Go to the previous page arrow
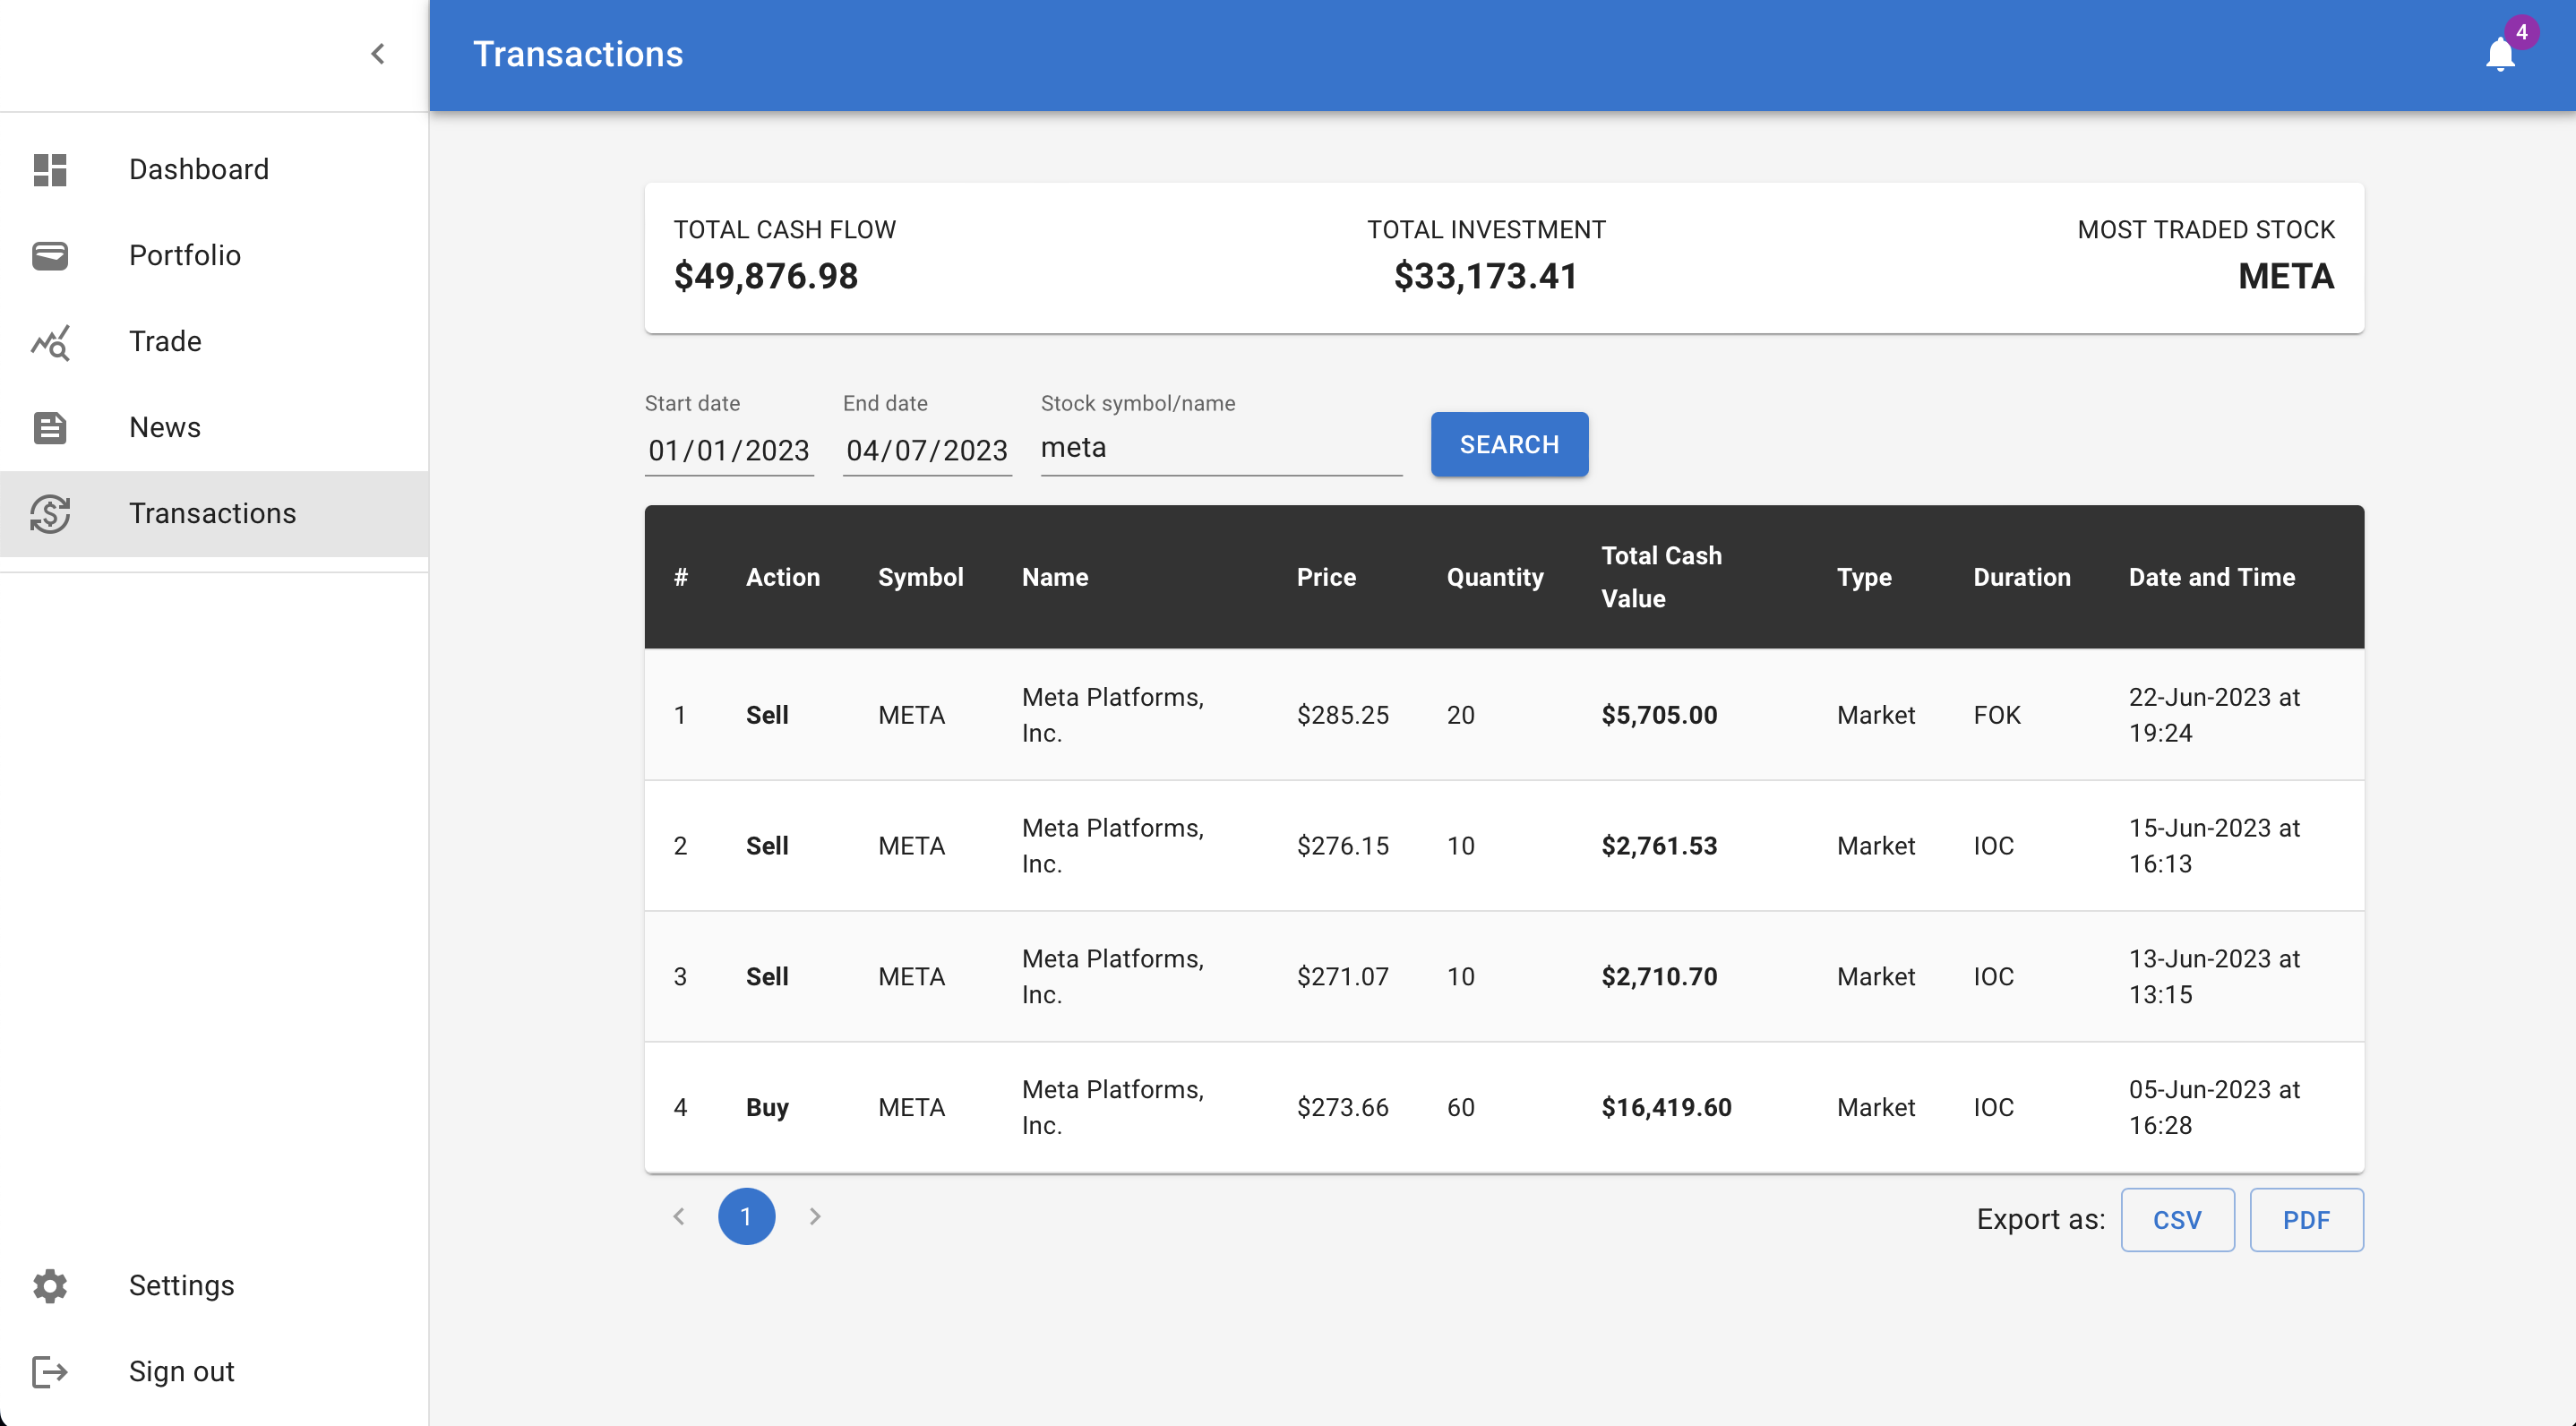2576x1426 pixels. pyautogui.click(x=679, y=1216)
